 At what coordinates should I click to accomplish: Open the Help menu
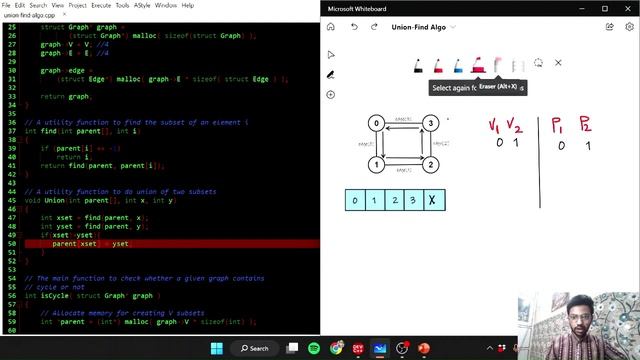[x=188, y=5]
